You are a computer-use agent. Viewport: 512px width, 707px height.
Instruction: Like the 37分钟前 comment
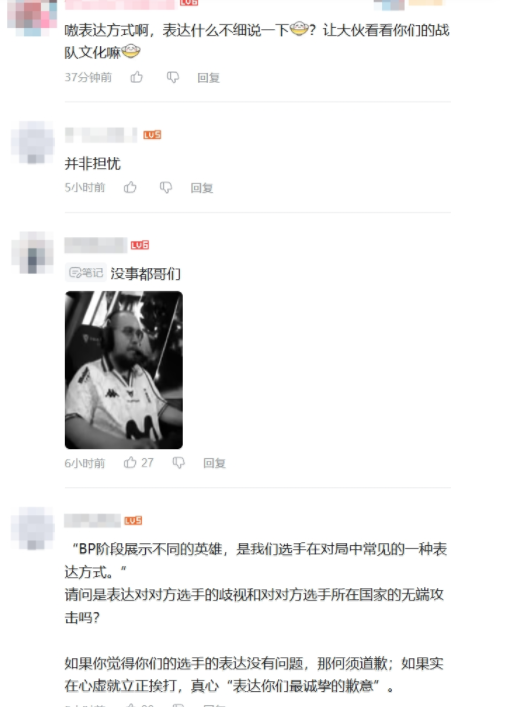(137, 77)
